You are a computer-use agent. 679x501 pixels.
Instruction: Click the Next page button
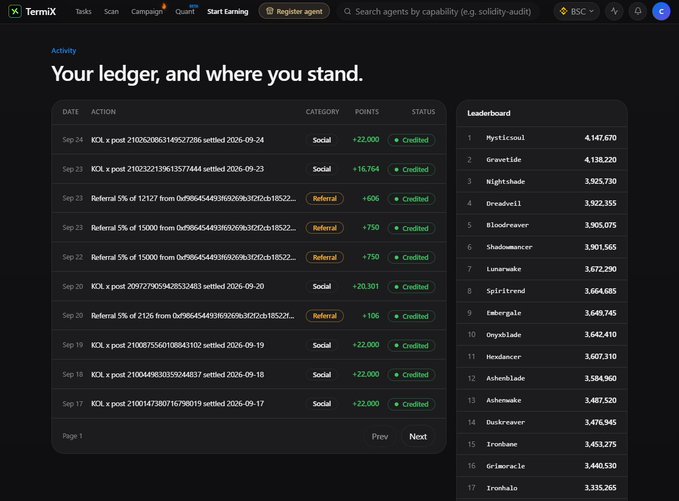418,436
